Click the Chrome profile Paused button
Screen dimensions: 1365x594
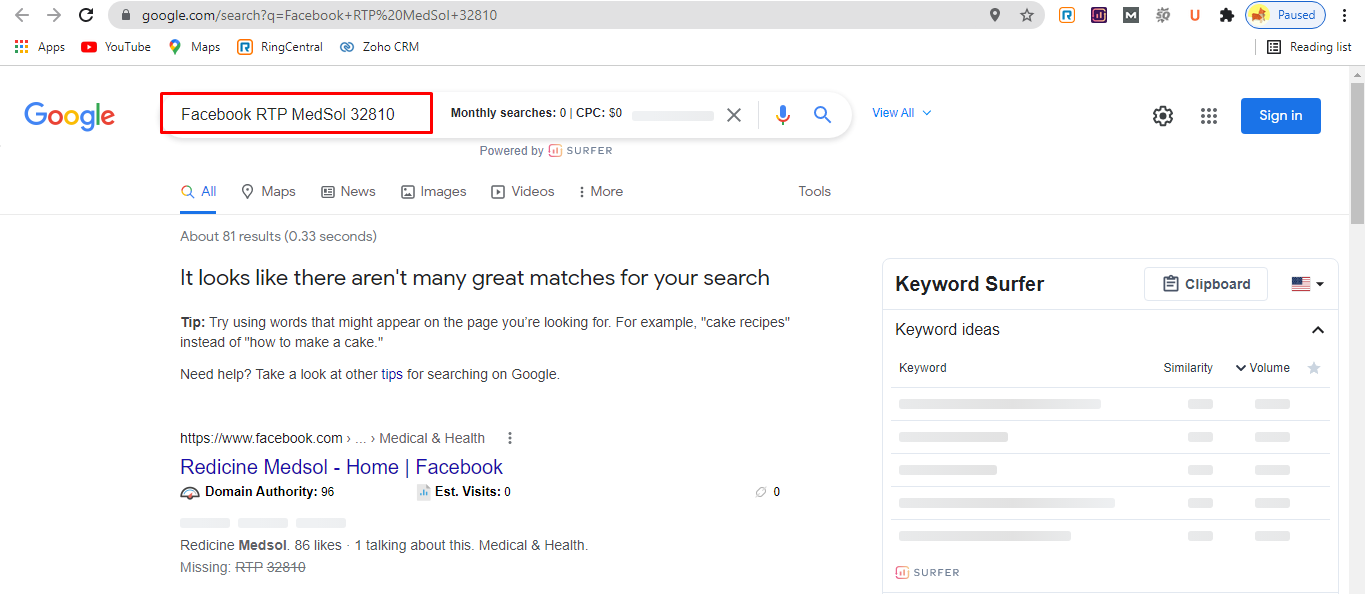click(1285, 15)
